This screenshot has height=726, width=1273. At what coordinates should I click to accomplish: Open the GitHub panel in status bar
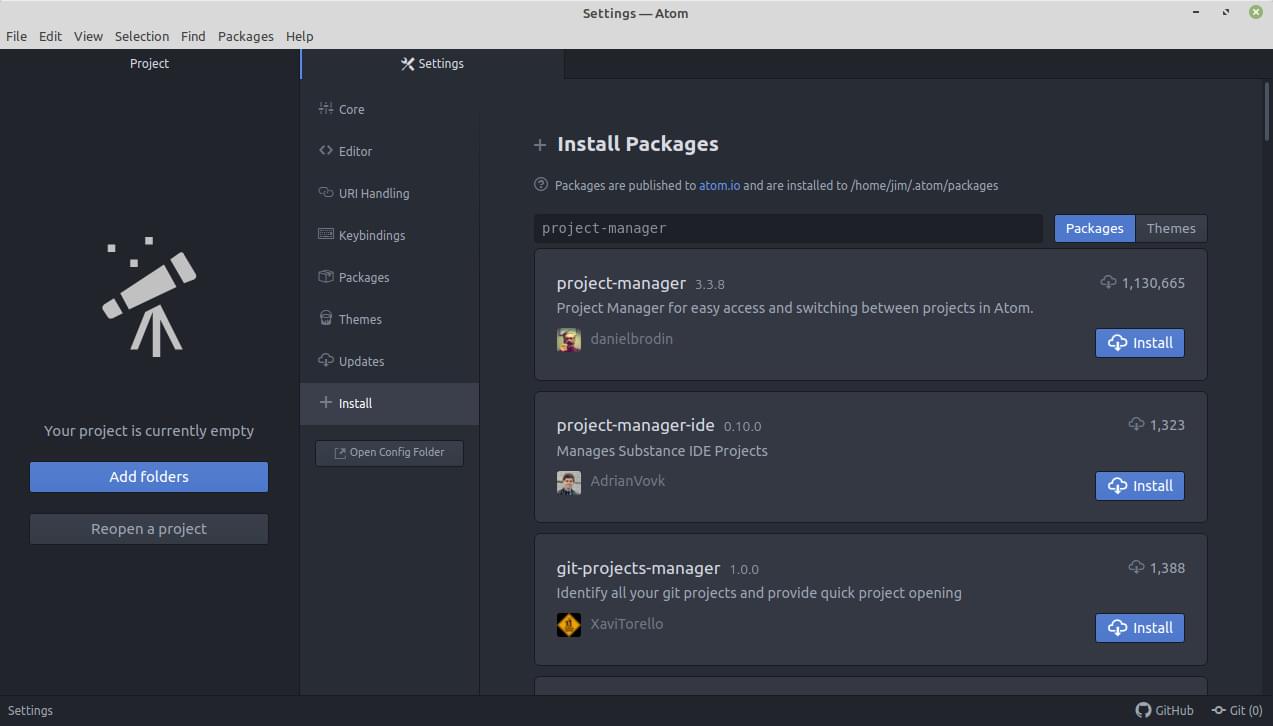click(x=1164, y=710)
